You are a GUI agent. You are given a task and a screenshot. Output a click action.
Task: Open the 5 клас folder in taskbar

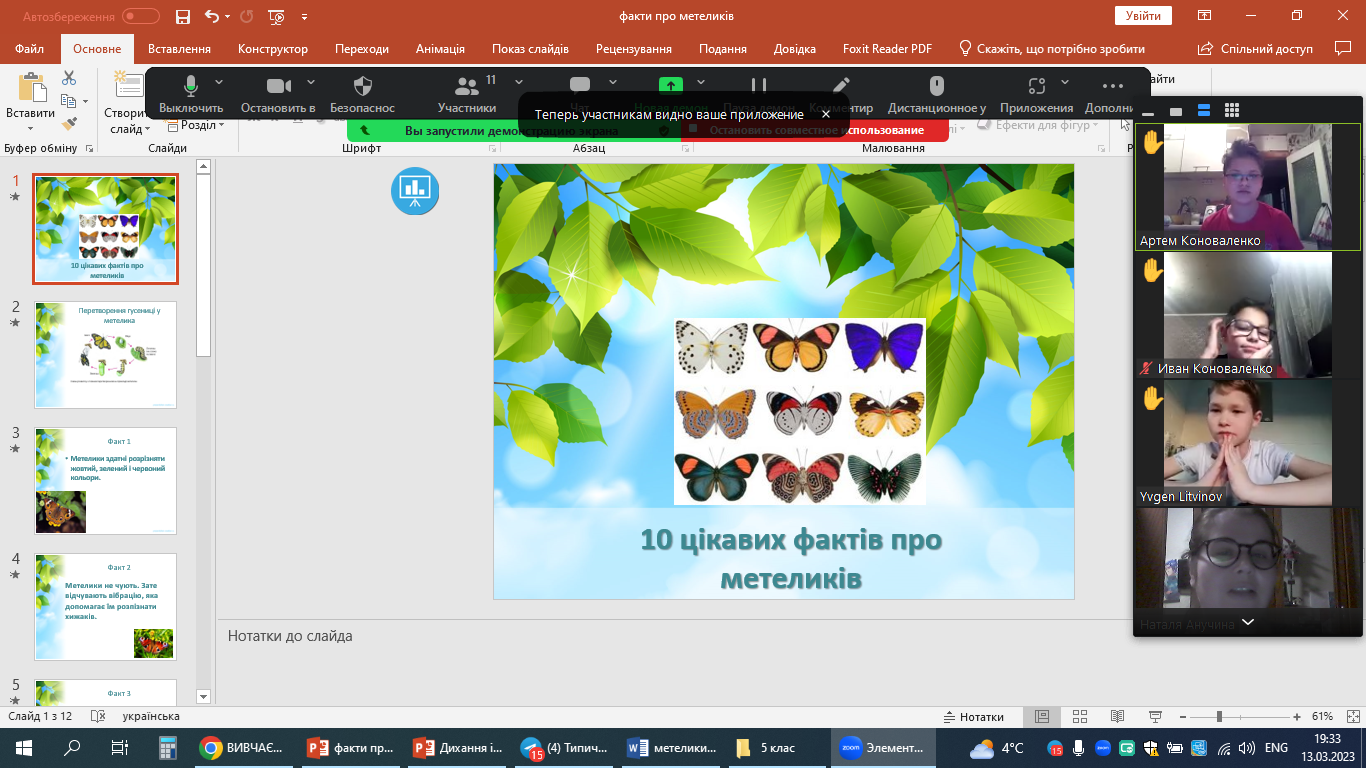(776, 748)
